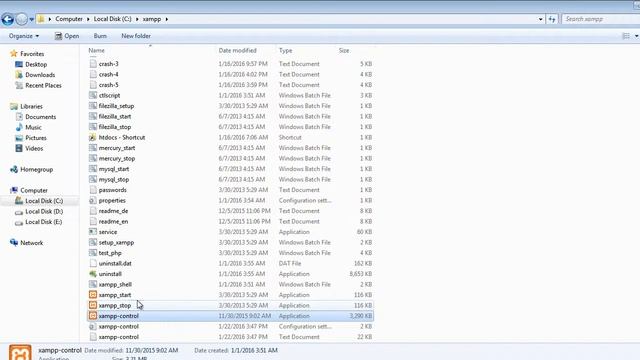This screenshot has width=640, height=360.
Task: Select mysql_start batch file icon
Action: 93,169
